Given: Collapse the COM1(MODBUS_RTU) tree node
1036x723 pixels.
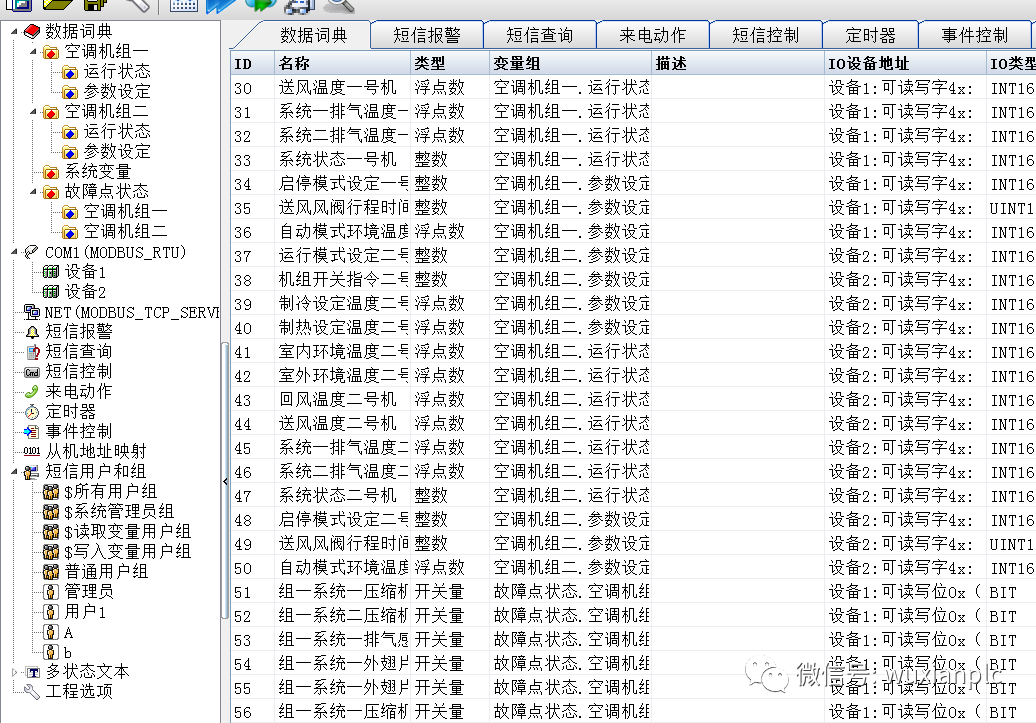Looking at the screenshot, I should coord(14,252).
